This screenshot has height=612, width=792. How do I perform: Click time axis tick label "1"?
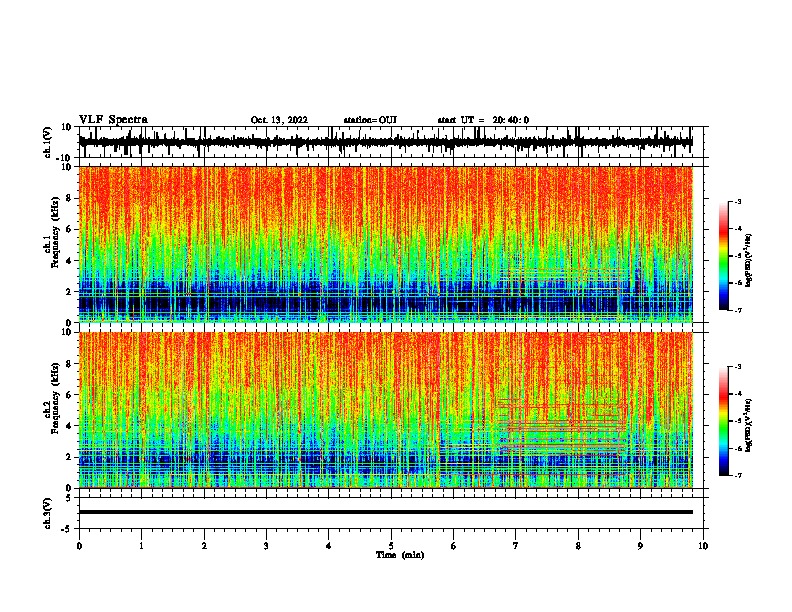pos(141,546)
